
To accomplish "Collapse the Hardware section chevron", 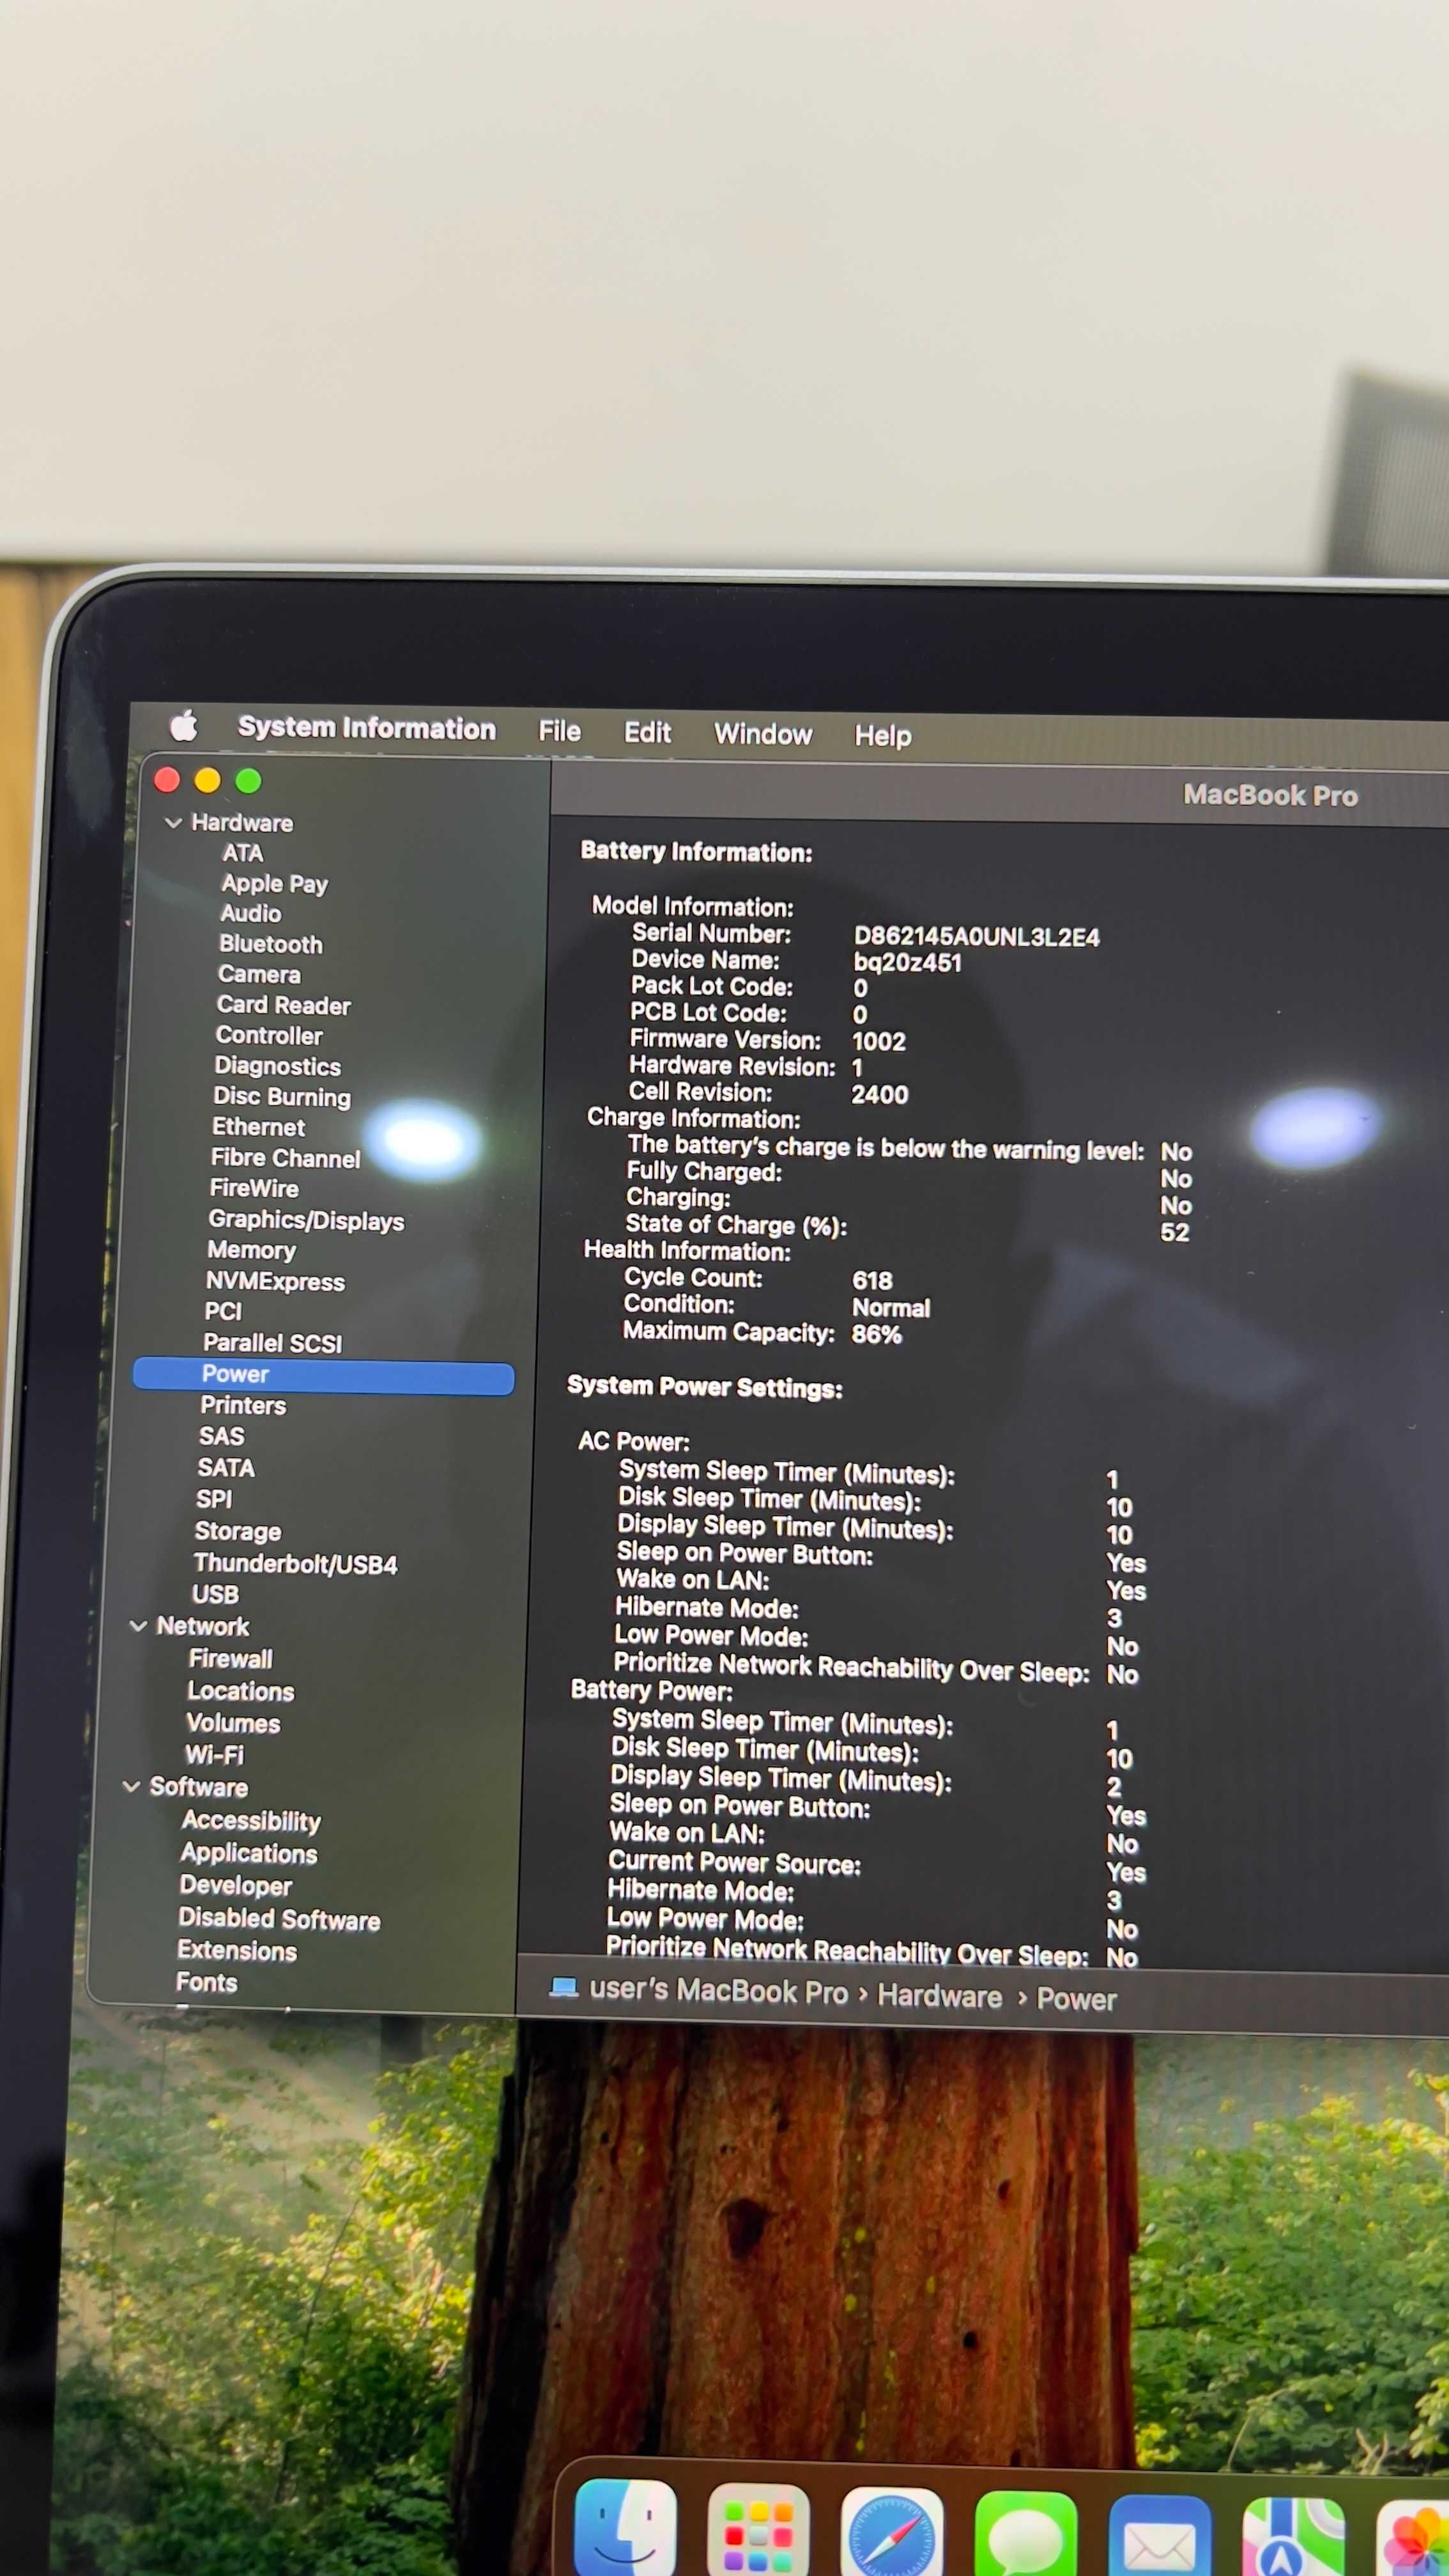I will (x=173, y=822).
